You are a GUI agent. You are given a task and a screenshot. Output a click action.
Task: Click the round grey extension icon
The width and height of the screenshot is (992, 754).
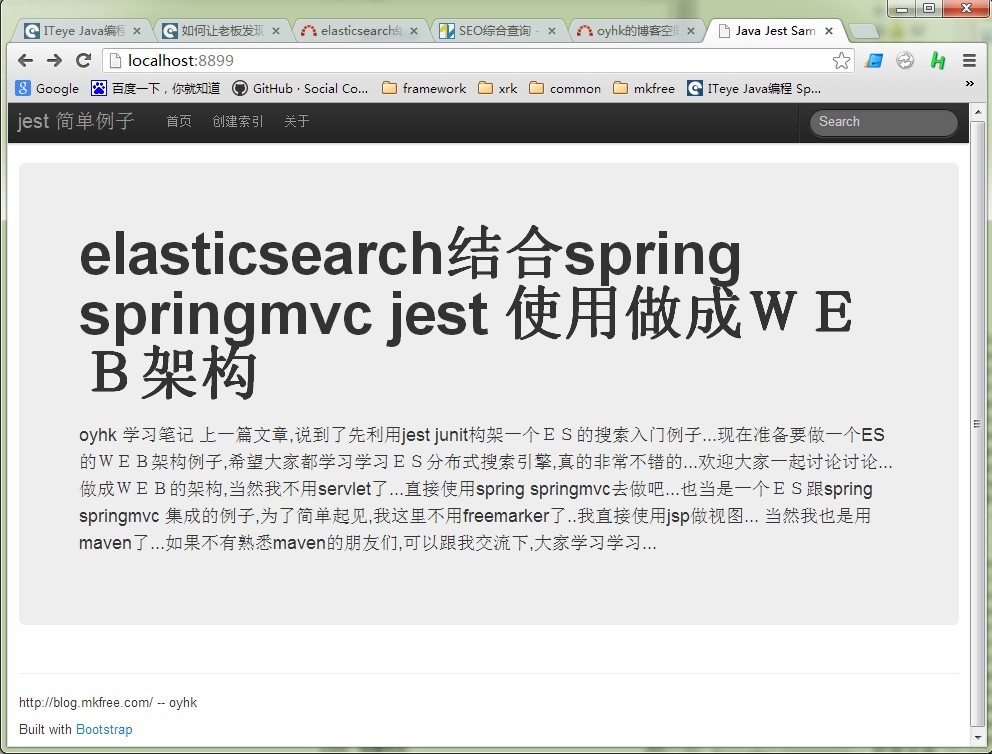(x=905, y=61)
